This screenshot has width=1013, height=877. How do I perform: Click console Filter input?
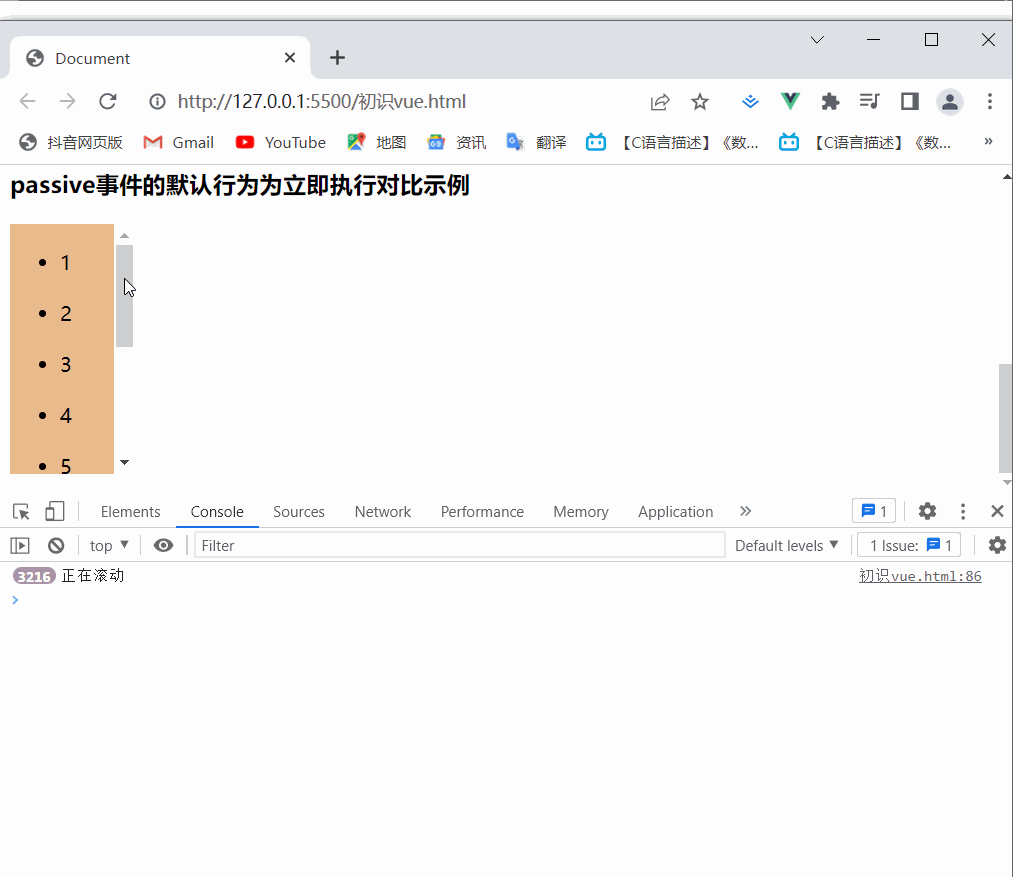(459, 545)
